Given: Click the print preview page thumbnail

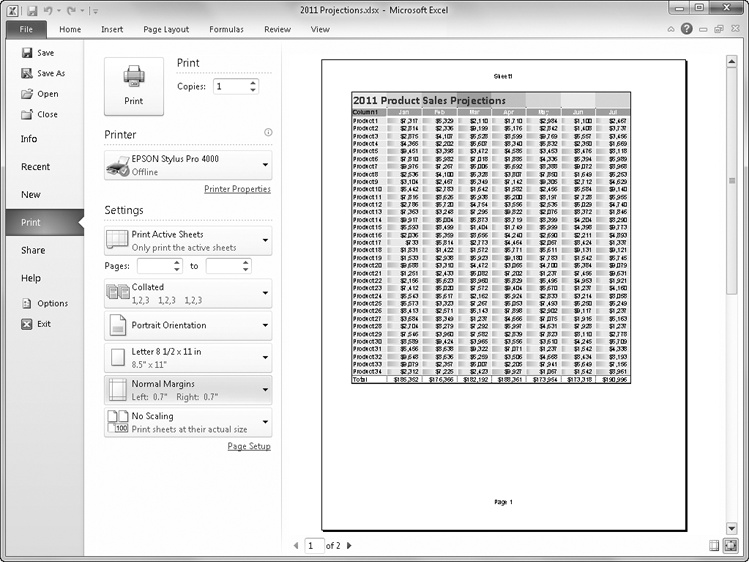Looking at the screenshot, I should (x=504, y=295).
